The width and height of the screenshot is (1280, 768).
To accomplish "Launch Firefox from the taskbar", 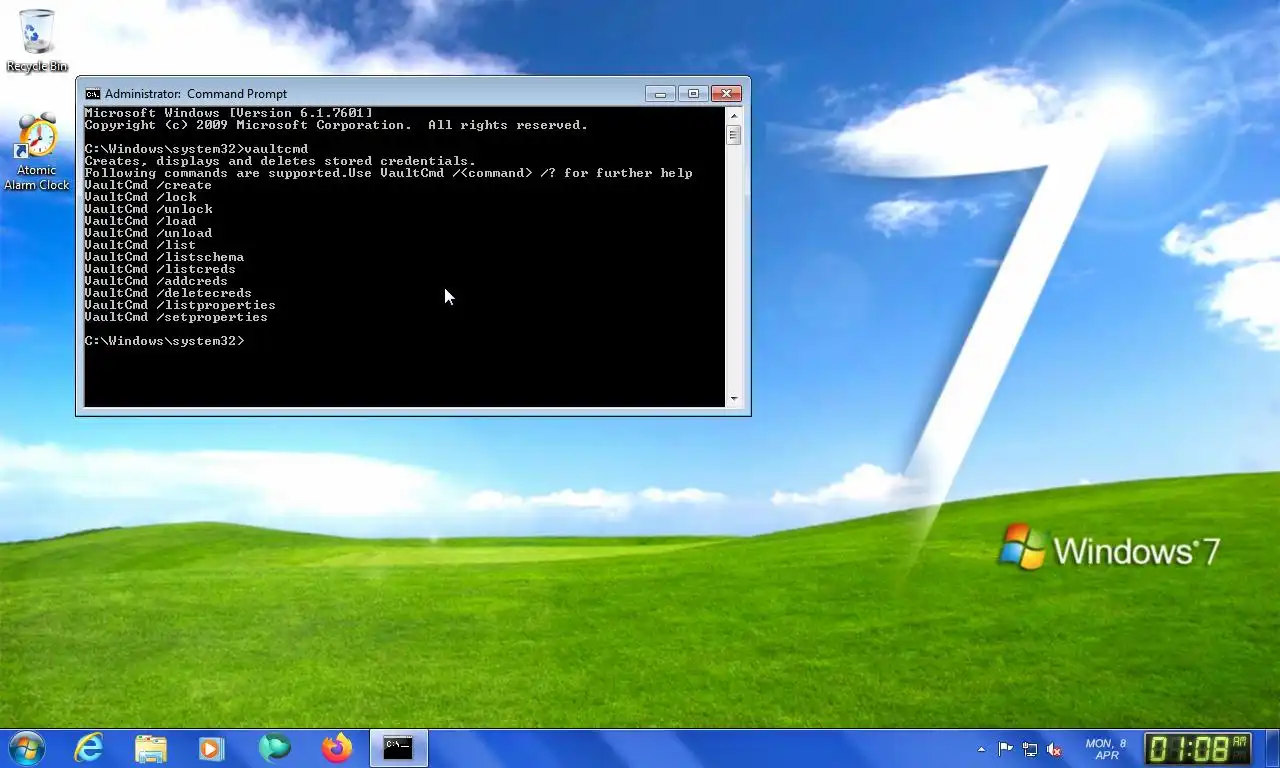I will pyautogui.click(x=337, y=748).
